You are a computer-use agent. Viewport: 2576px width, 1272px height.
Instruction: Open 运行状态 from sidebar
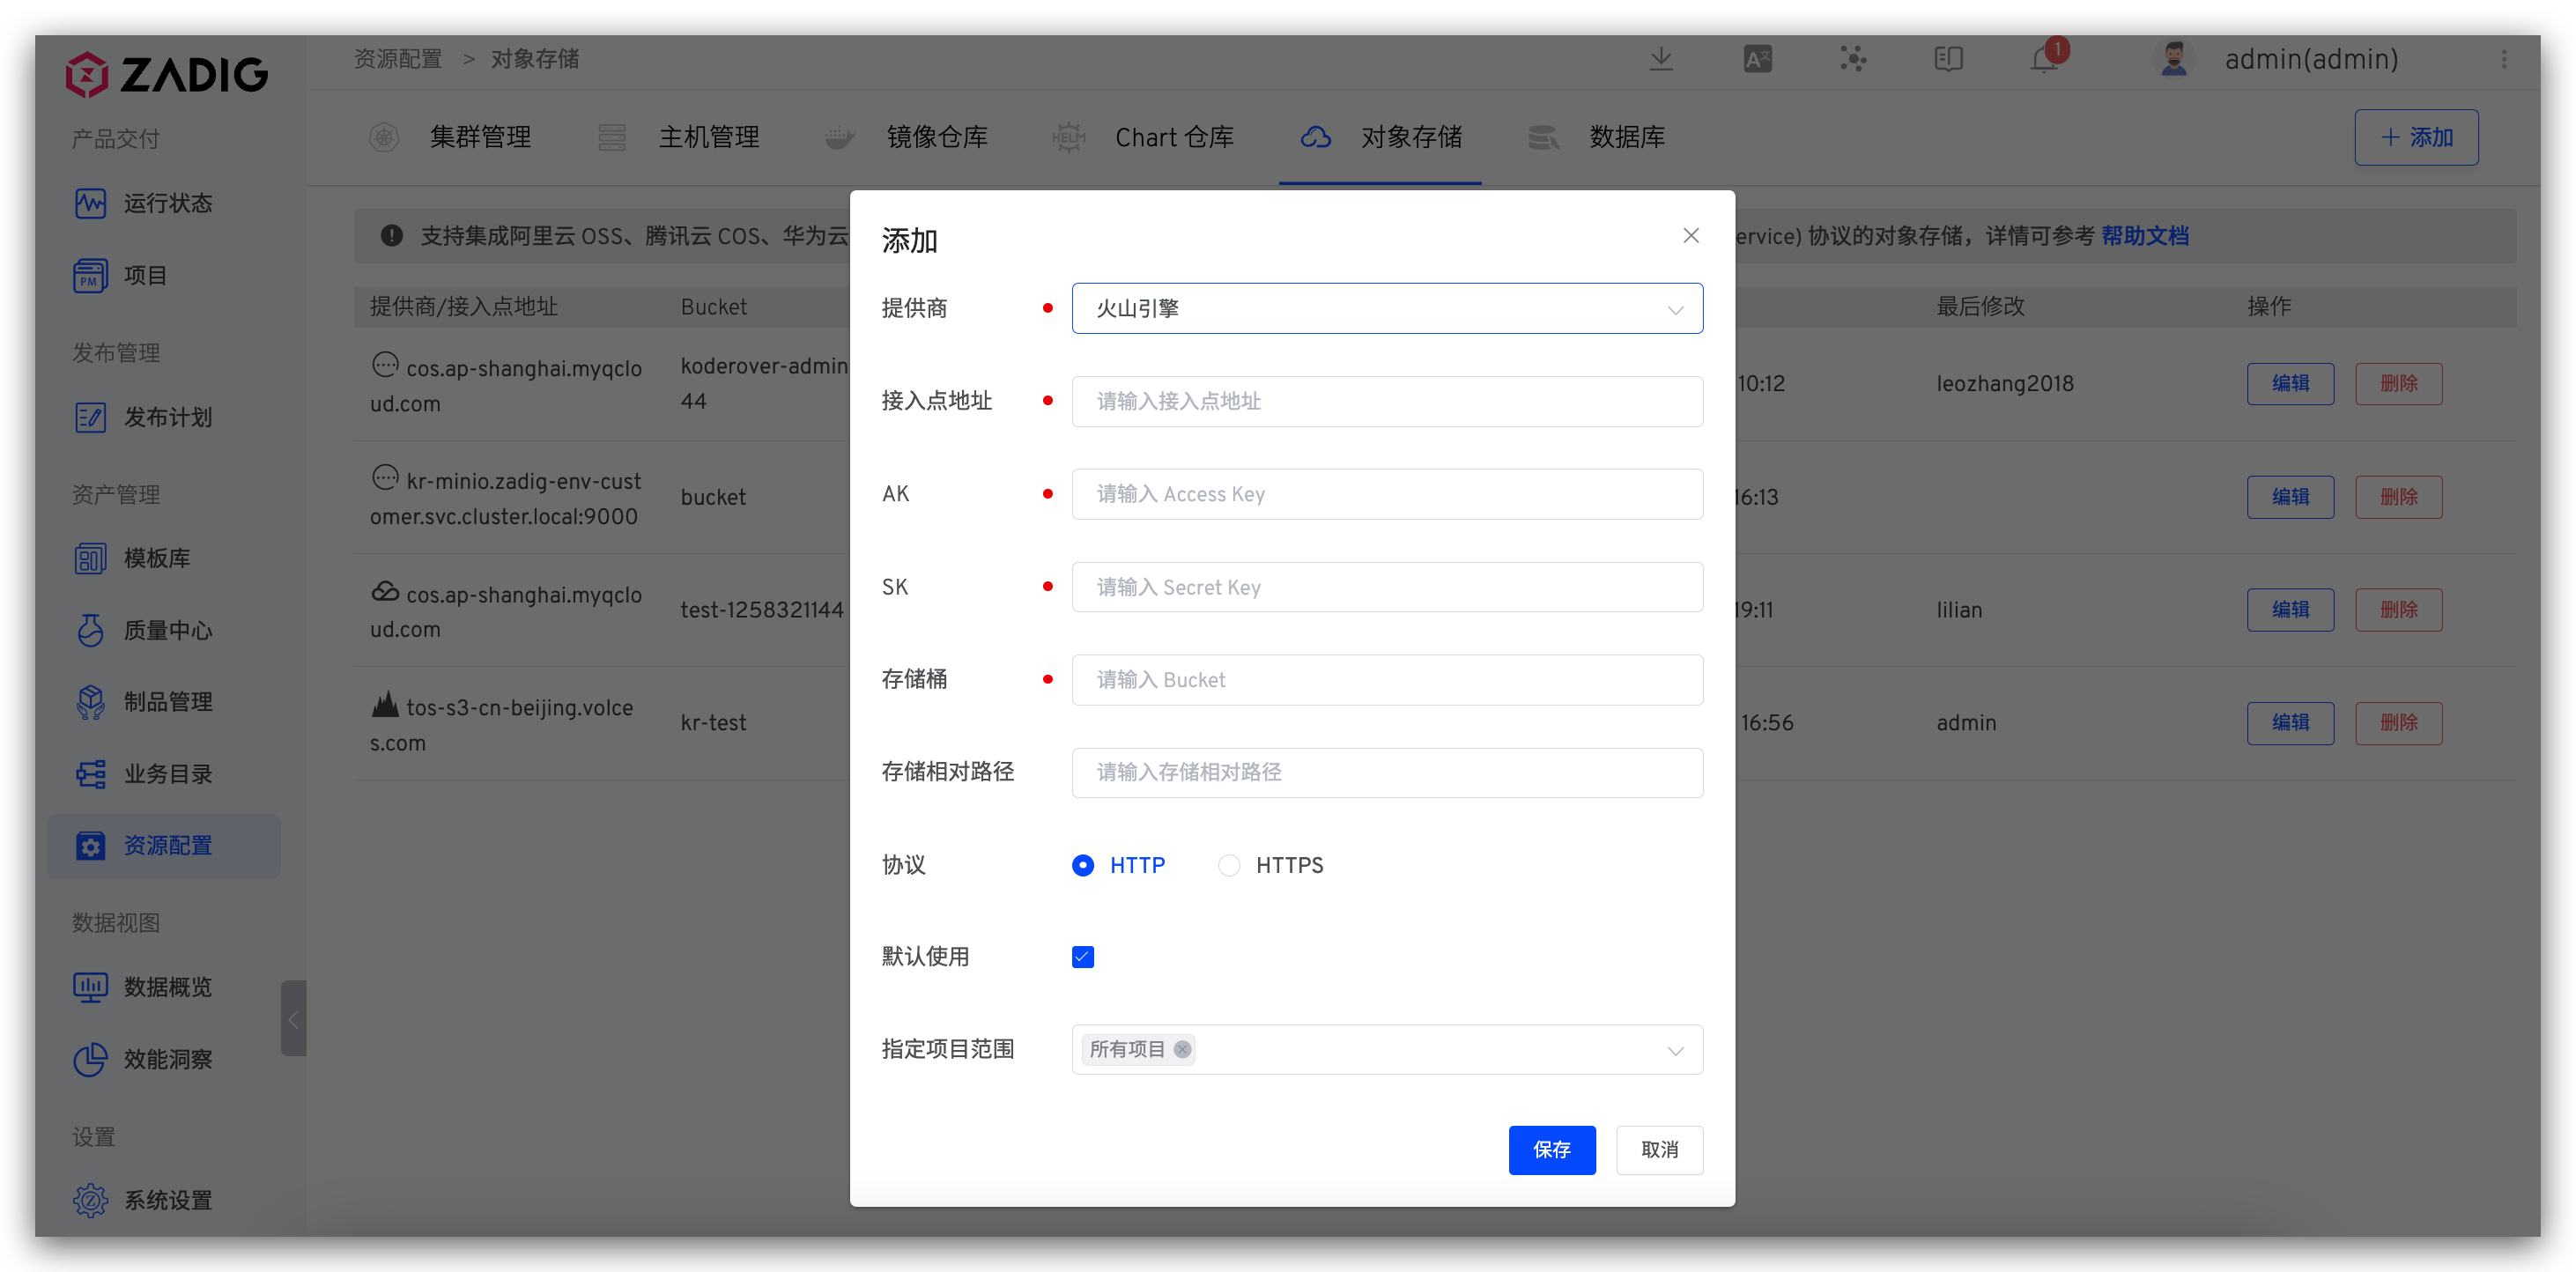(x=167, y=203)
